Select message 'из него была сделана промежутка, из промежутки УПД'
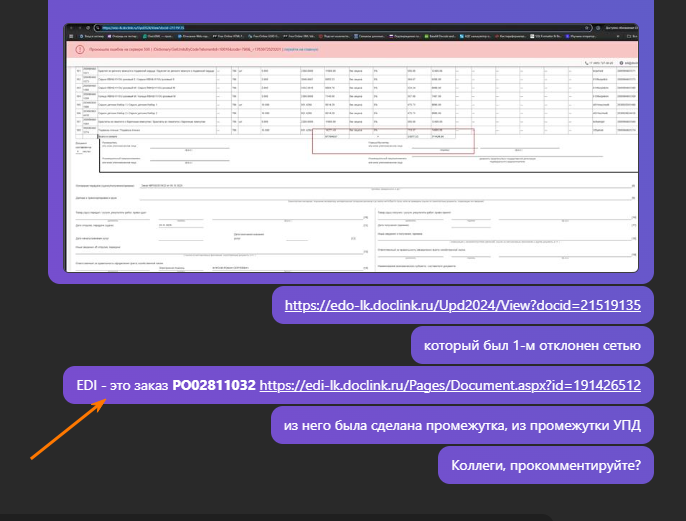The image size is (686, 521). [x=462, y=425]
